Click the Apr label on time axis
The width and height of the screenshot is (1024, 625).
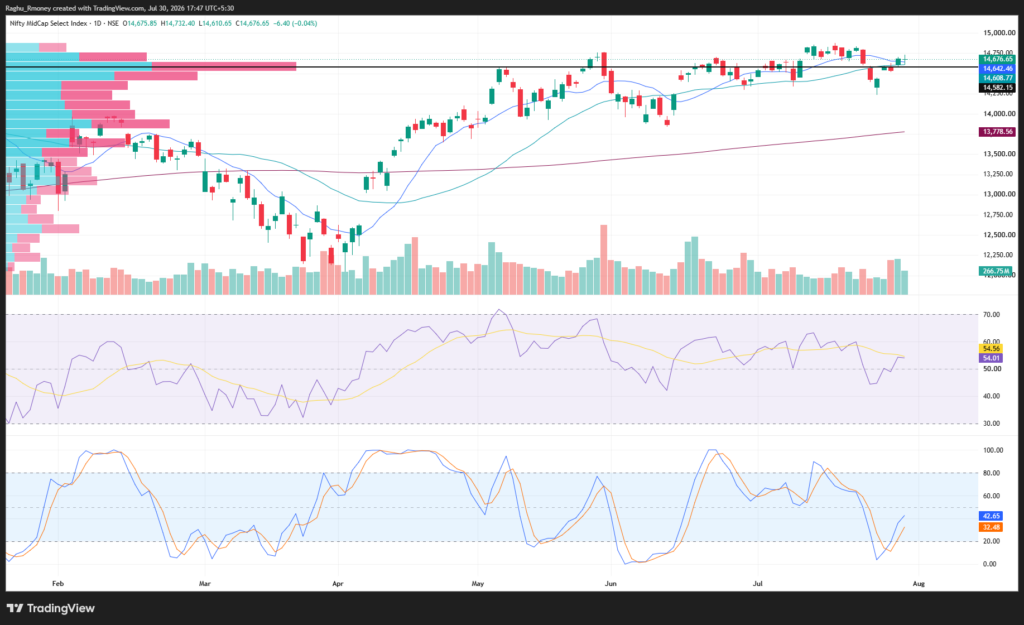point(338,584)
